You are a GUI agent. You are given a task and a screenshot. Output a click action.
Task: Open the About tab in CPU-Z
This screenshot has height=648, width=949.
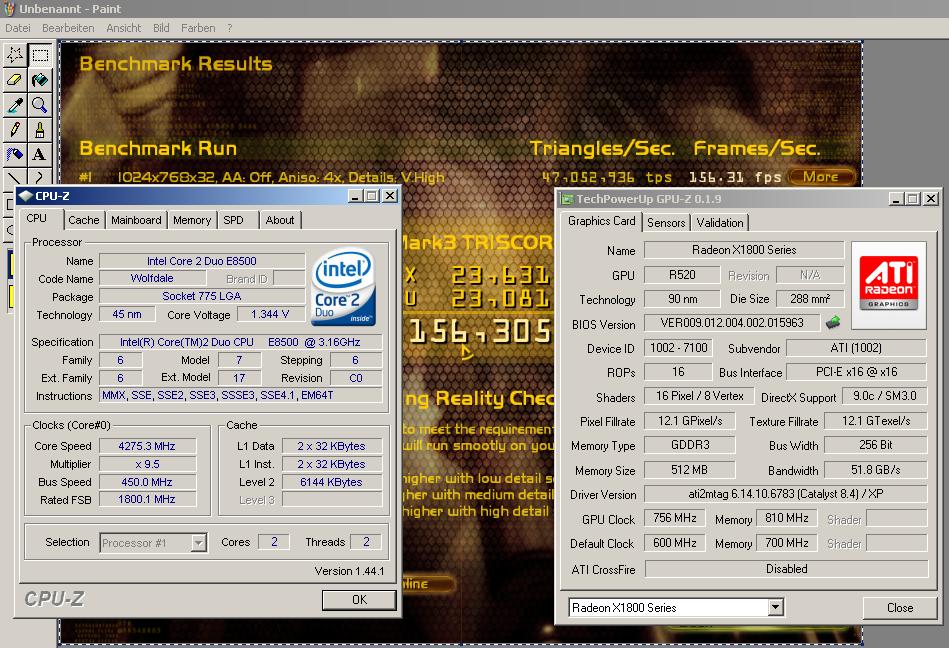click(x=280, y=220)
